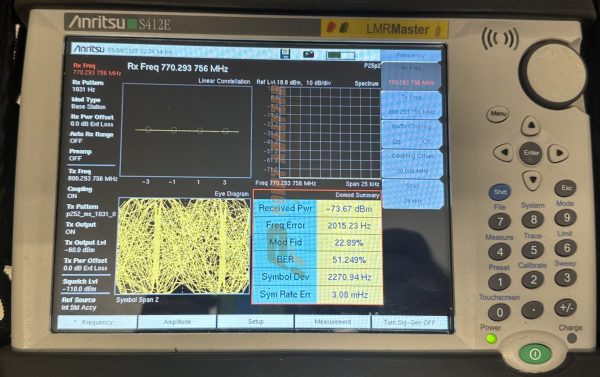The image size is (600, 377).
Task: Click keypad 5 (Trace)
Action: (x=533, y=250)
